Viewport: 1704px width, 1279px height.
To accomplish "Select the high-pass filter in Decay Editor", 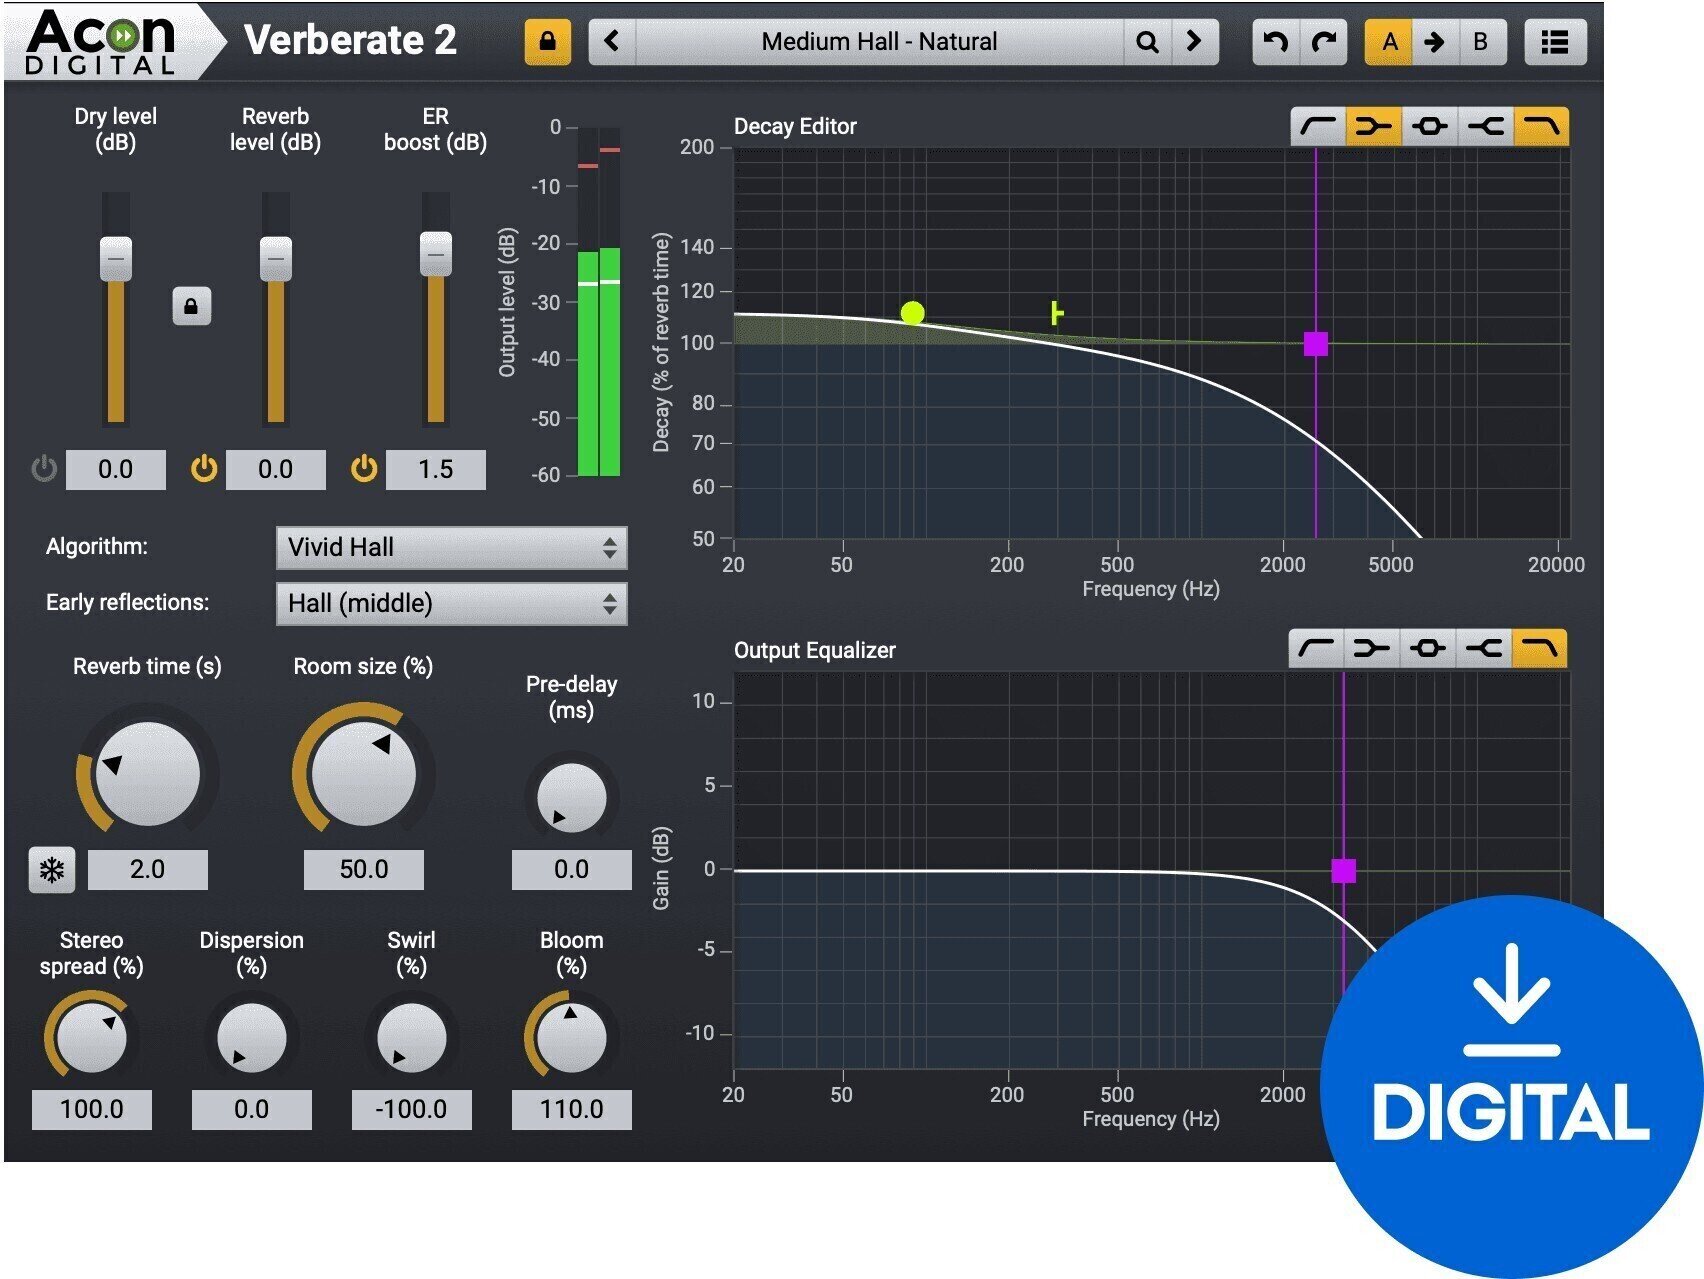I will coord(1317,127).
